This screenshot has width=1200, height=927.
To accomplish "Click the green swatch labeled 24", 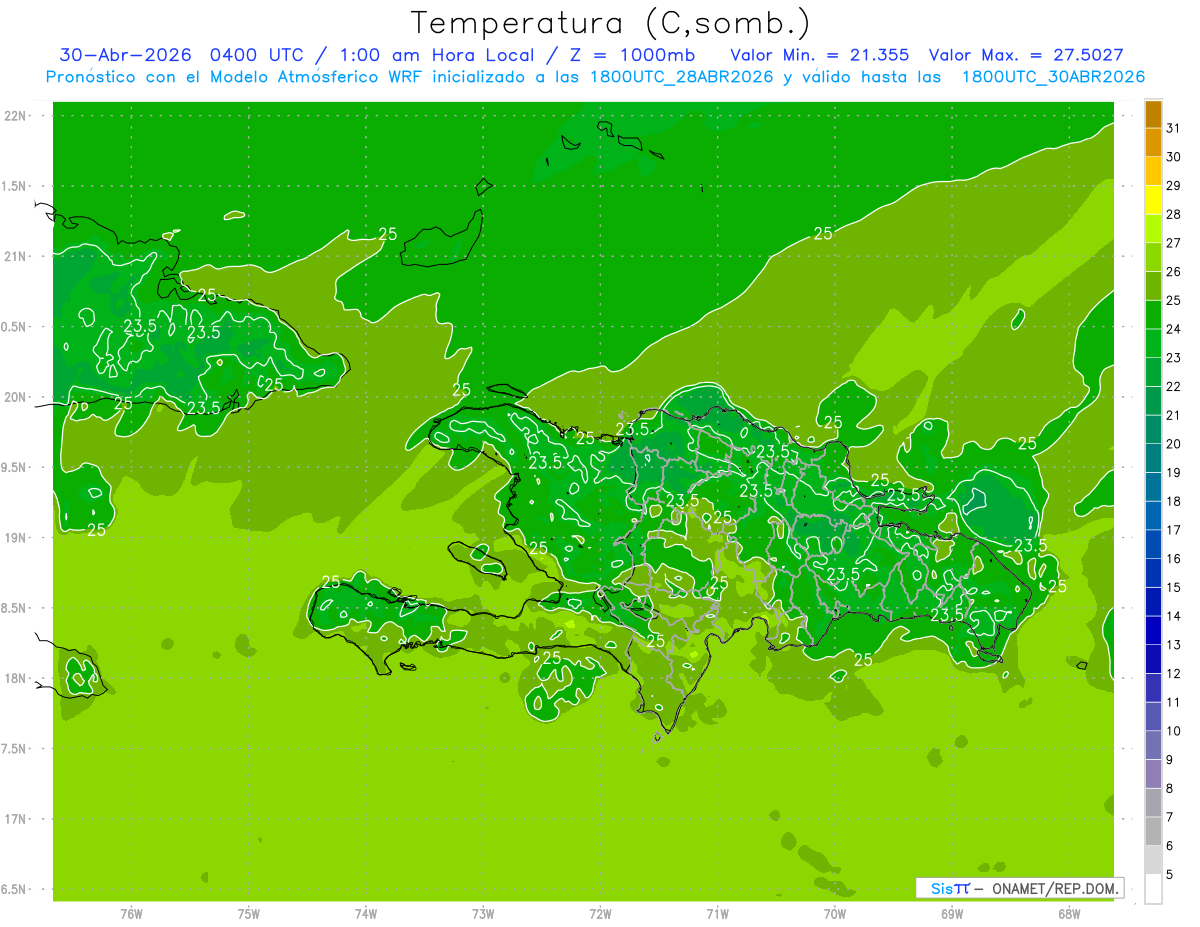I will (1153, 315).
